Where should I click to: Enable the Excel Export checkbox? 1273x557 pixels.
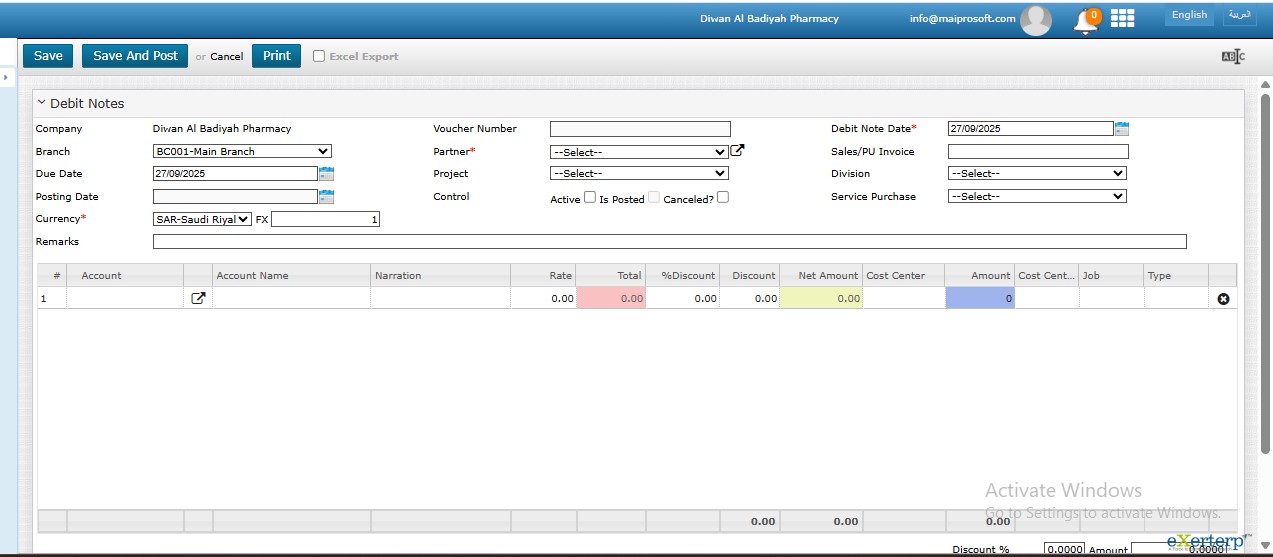pos(319,57)
